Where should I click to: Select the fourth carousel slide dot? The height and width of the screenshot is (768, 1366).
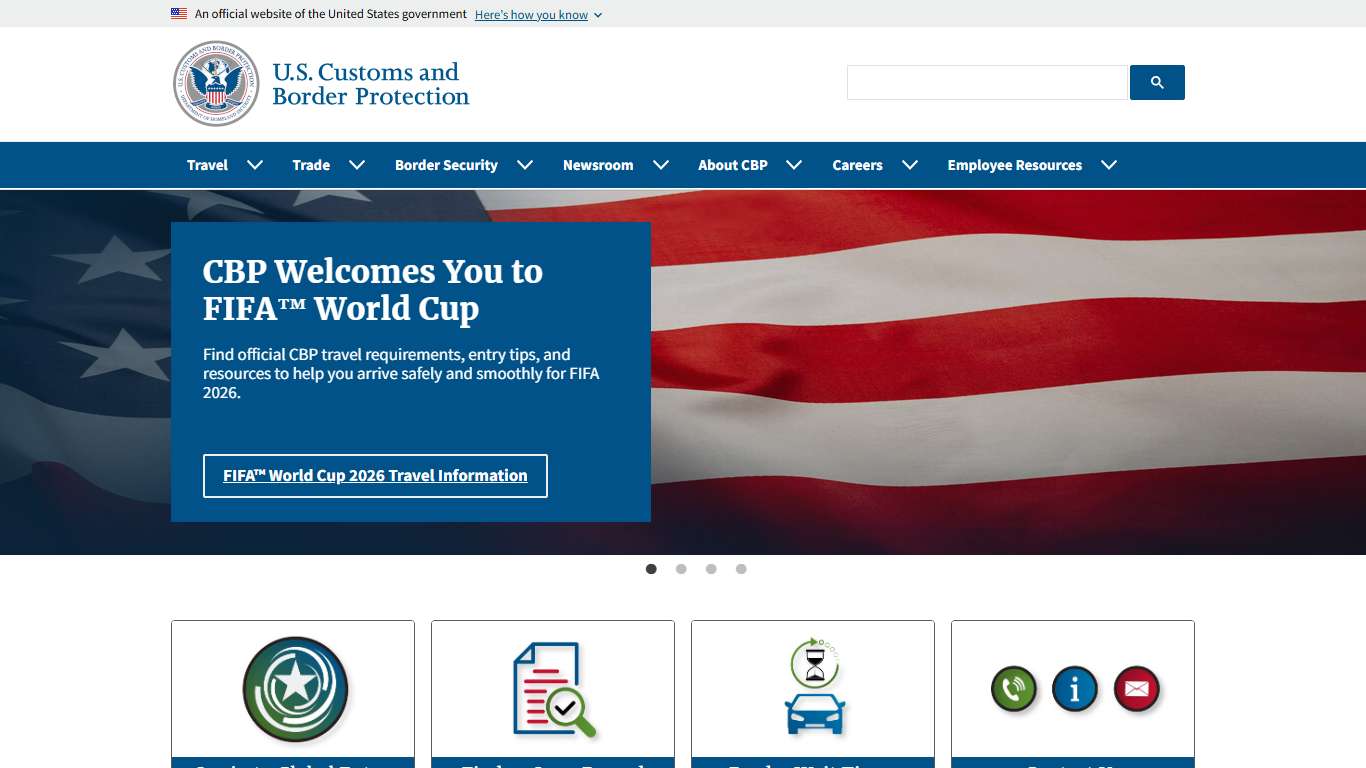741,569
